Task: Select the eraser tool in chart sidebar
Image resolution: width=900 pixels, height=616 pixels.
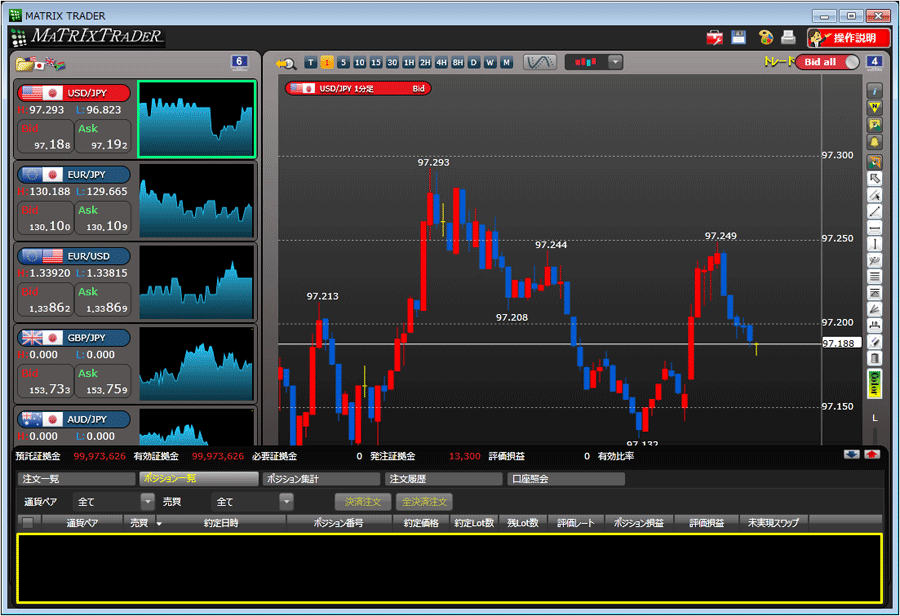Action: coord(874,342)
